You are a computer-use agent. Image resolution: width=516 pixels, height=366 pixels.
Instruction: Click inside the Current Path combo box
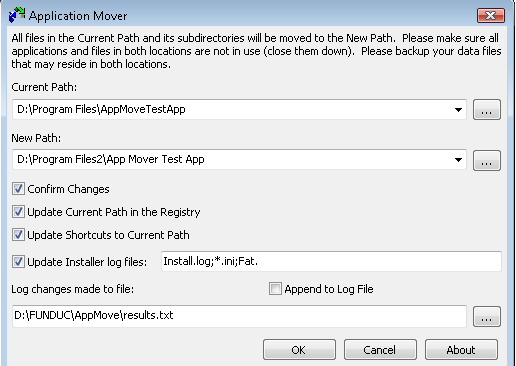point(239,109)
